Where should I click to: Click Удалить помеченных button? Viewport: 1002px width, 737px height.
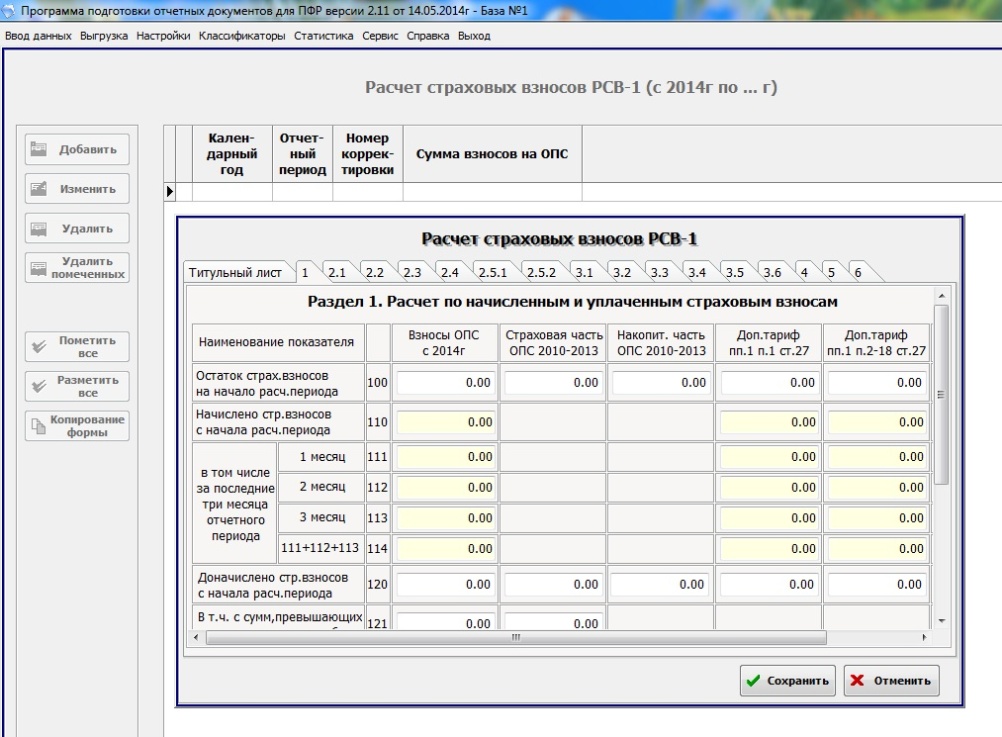(x=77, y=267)
